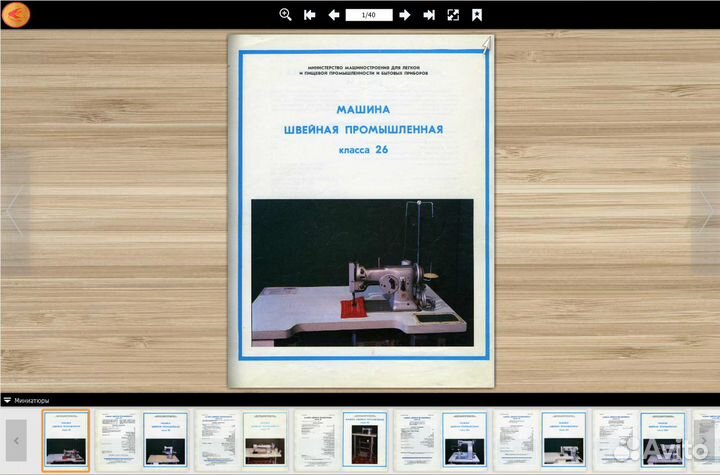Open the fourth thumbnail with table stand
Screen dimensions: 720x475
340,439
